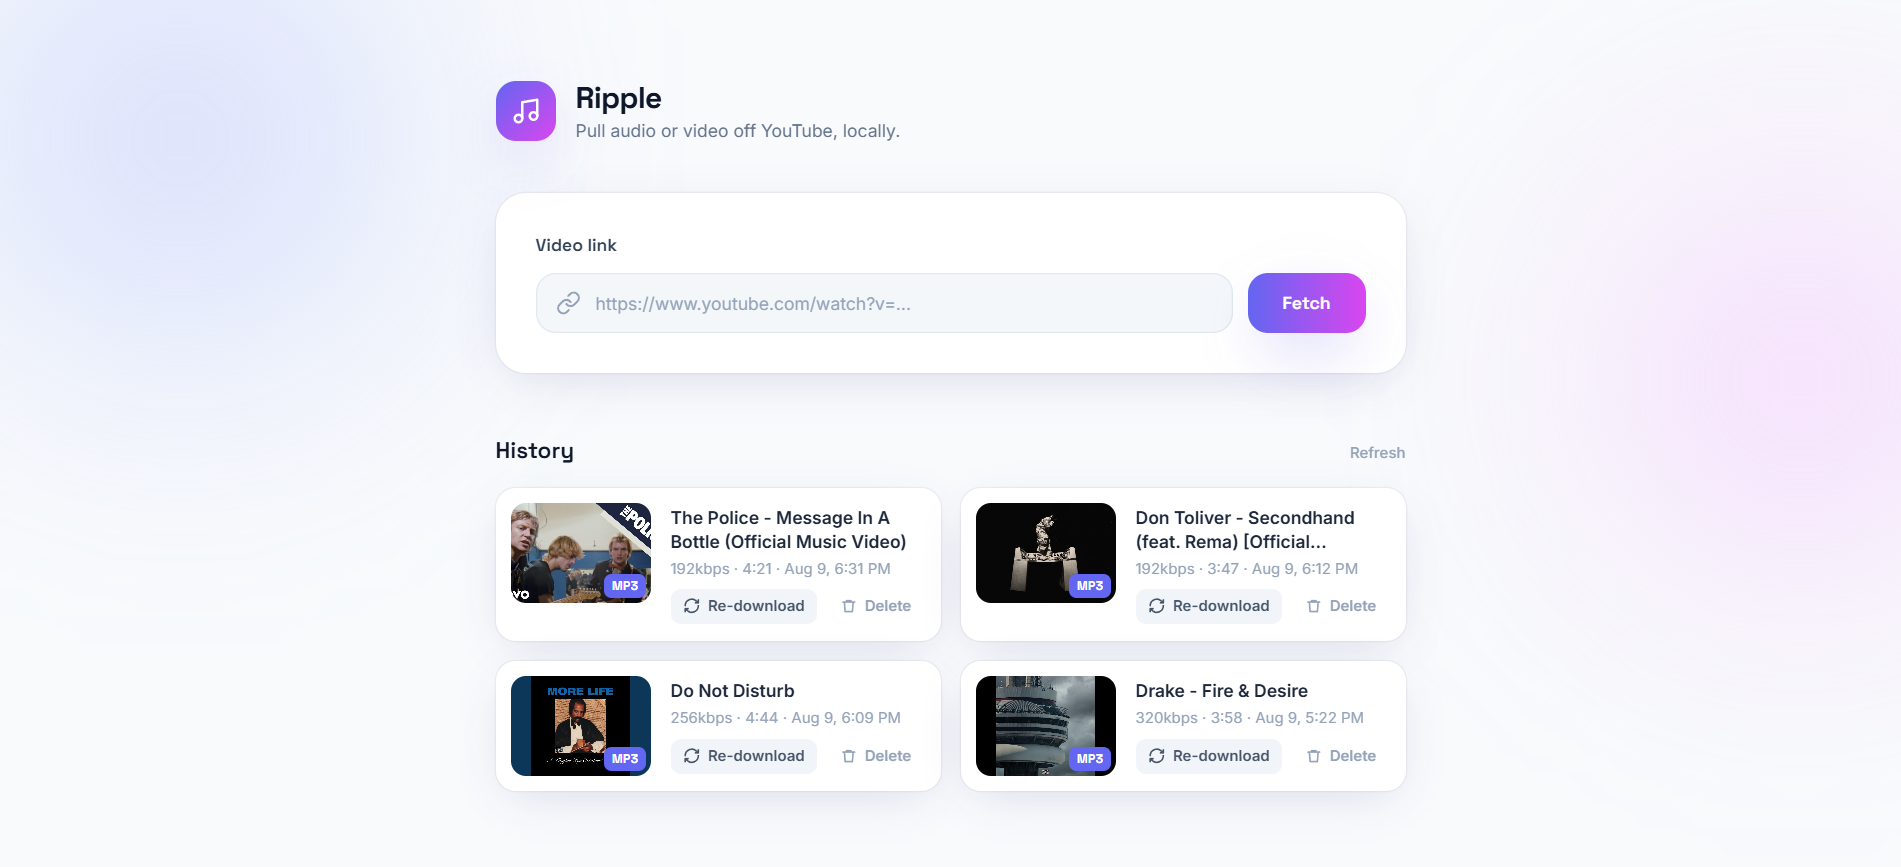Click the MP3 badge on The Police thumbnail
This screenshot has height=867, width=1901.
[625, 586]
